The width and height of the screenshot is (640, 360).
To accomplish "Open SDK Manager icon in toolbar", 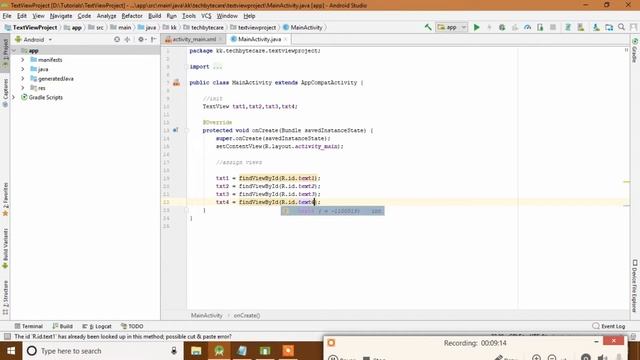I will pyautogui.click(x=596, y=27).
